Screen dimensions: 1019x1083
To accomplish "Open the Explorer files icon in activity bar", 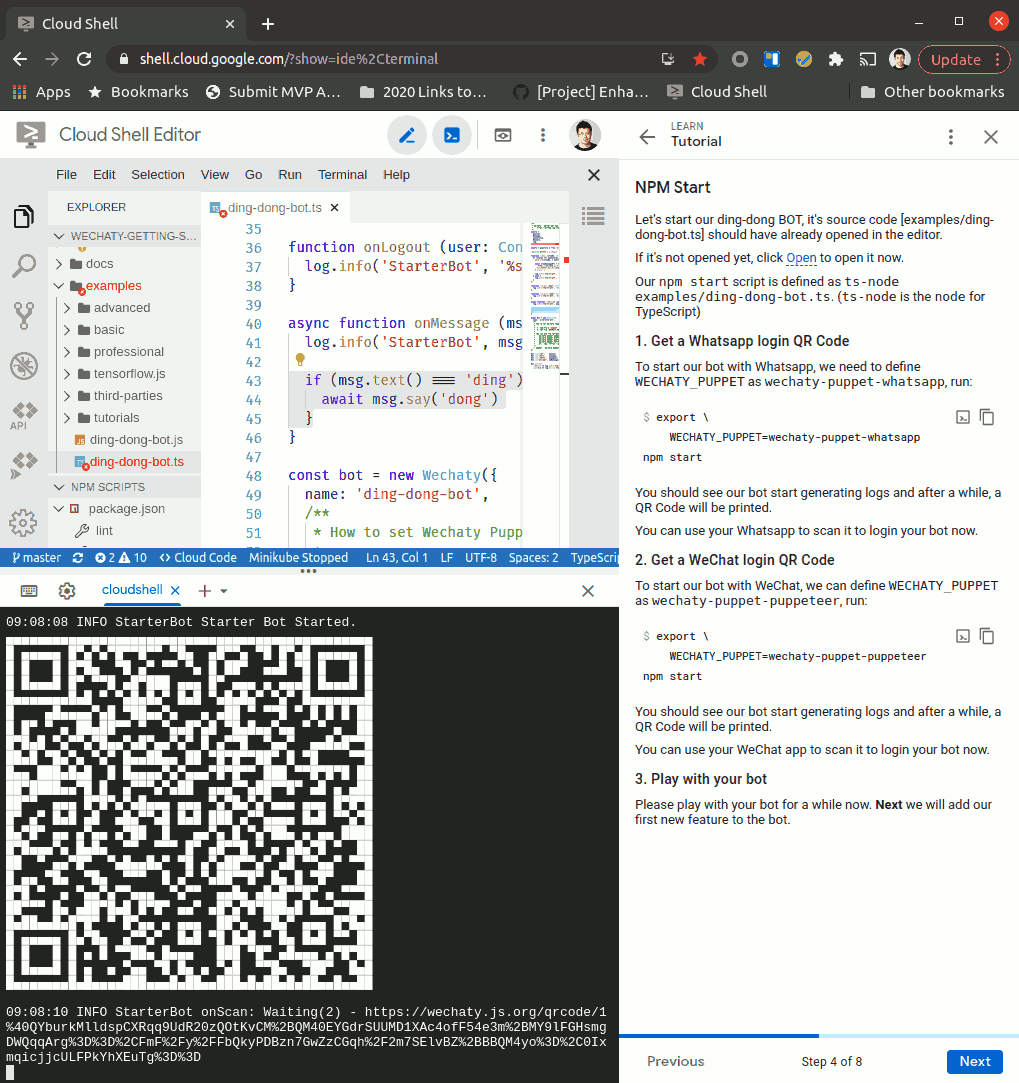I will click(23, 217).
